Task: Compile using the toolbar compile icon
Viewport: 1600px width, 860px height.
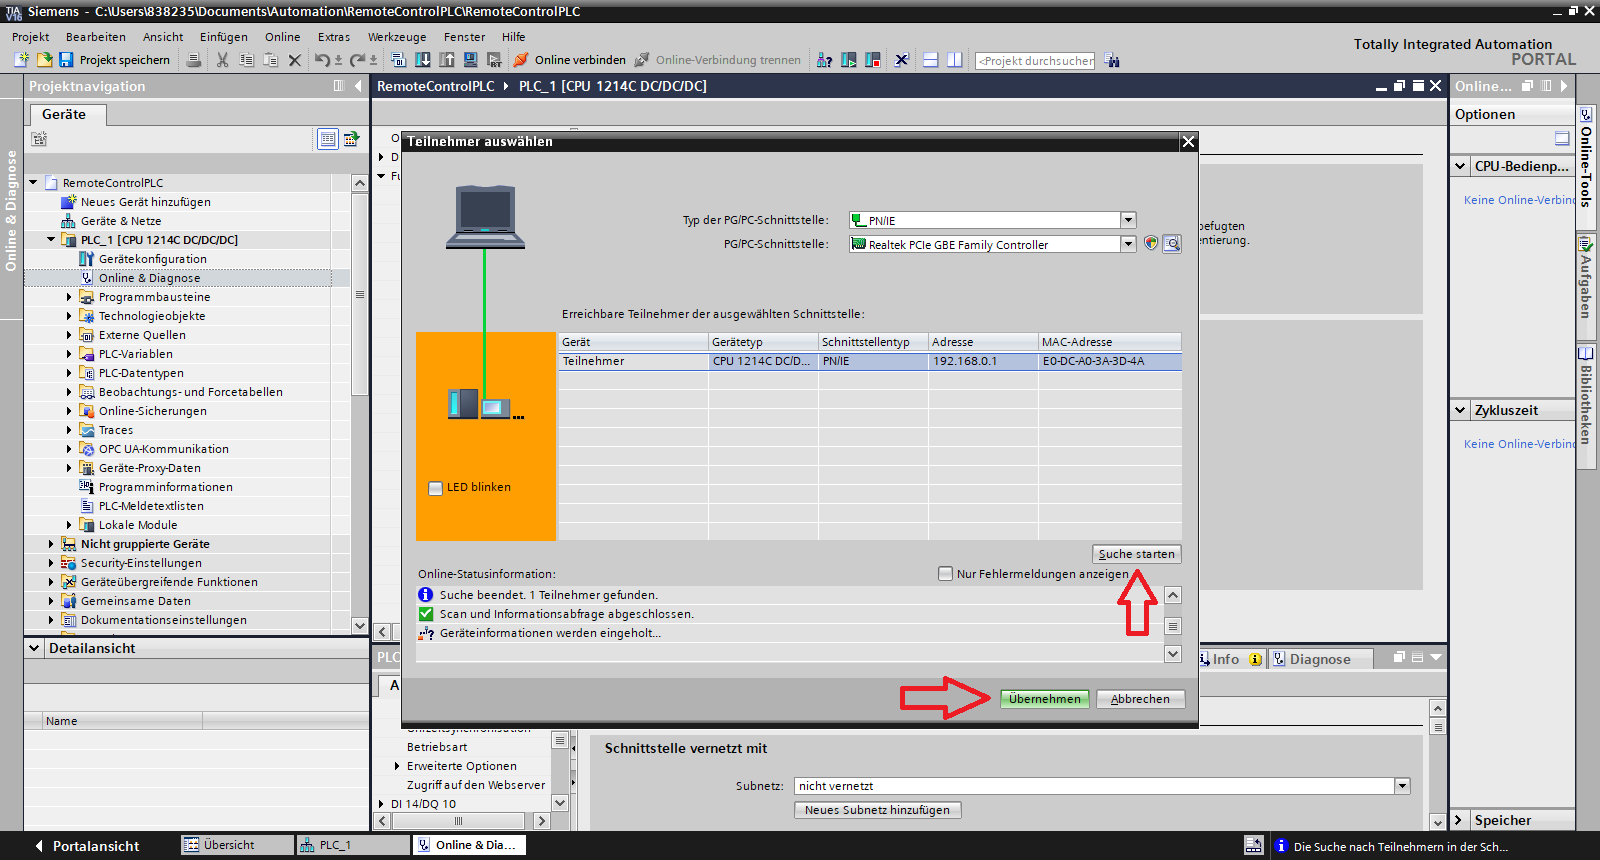Action: (399, 60)
